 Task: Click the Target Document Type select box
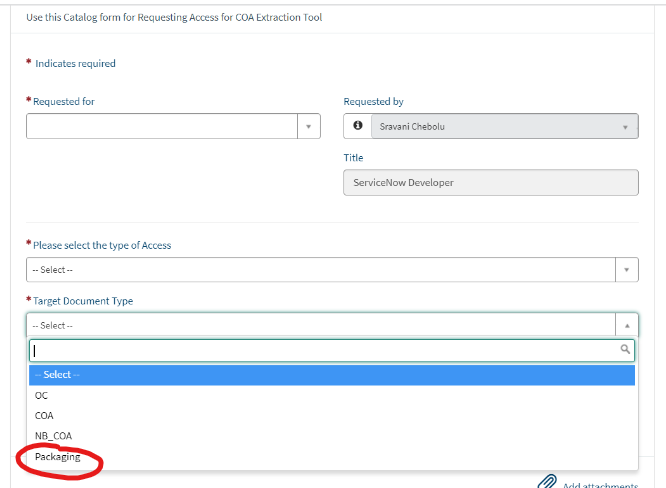pos(320,325)
